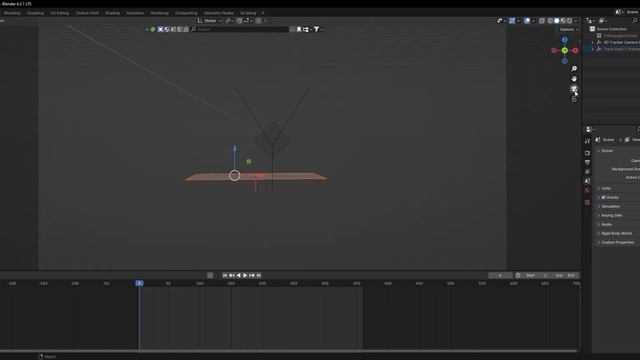Open the Animation workspace tab
Viewport: 640px width, 360px height.
click(x=135, y=13)
